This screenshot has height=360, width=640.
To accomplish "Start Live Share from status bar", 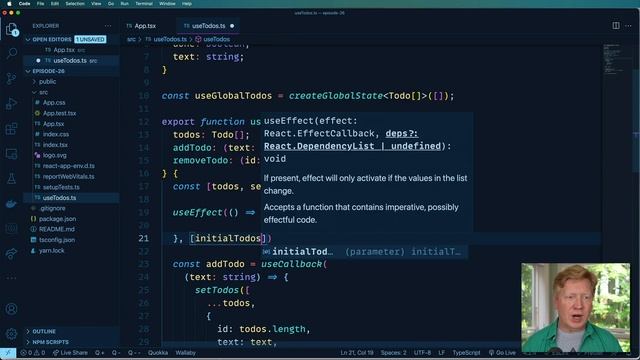I will point(70,353).
